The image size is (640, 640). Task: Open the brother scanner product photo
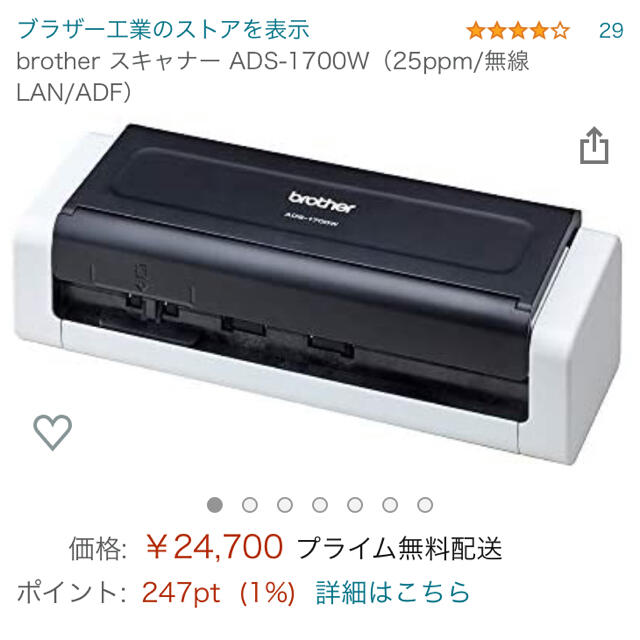click(x=318, y=294)
